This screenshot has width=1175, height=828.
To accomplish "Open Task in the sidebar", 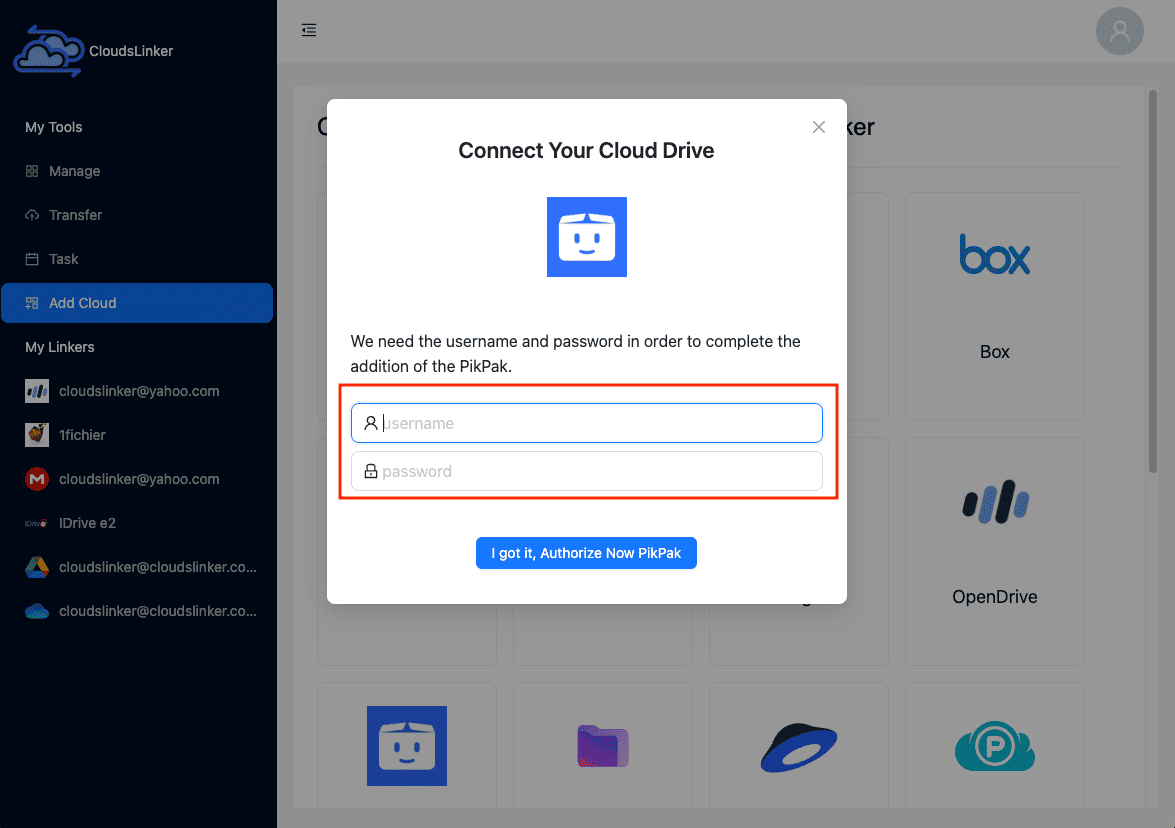I will [136, 259].
